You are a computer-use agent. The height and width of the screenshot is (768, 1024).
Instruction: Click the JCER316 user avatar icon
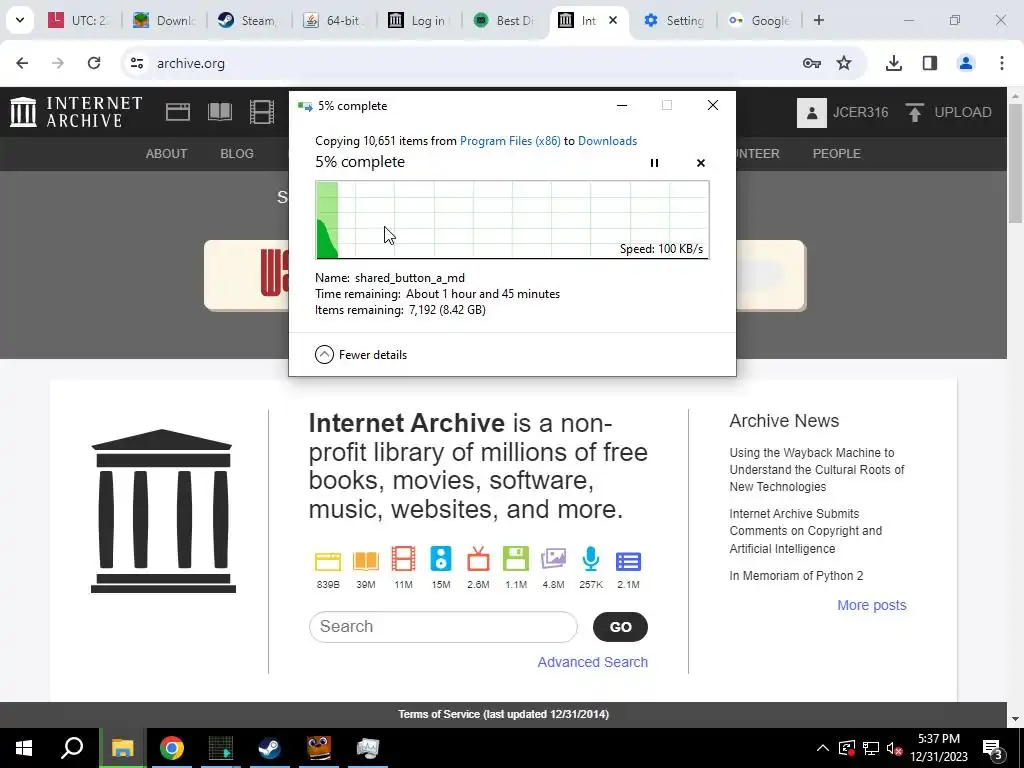pyautogui.click(x=812, y=112)
